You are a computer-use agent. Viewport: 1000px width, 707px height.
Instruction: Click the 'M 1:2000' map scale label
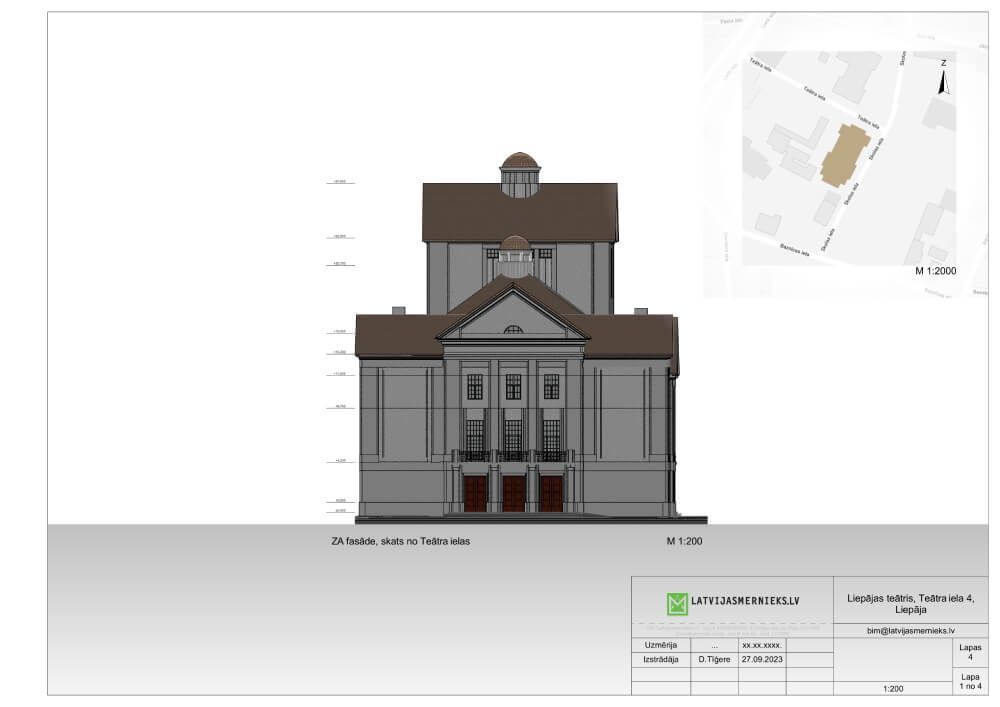click(937, 271)
